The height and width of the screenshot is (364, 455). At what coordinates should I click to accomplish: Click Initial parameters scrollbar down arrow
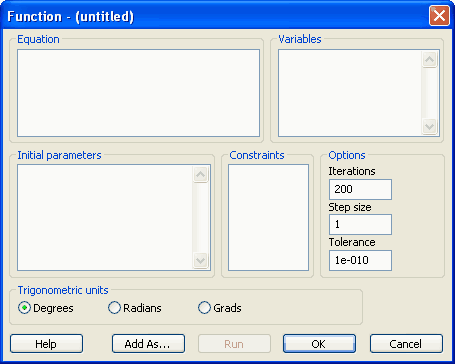pos(200,260)
